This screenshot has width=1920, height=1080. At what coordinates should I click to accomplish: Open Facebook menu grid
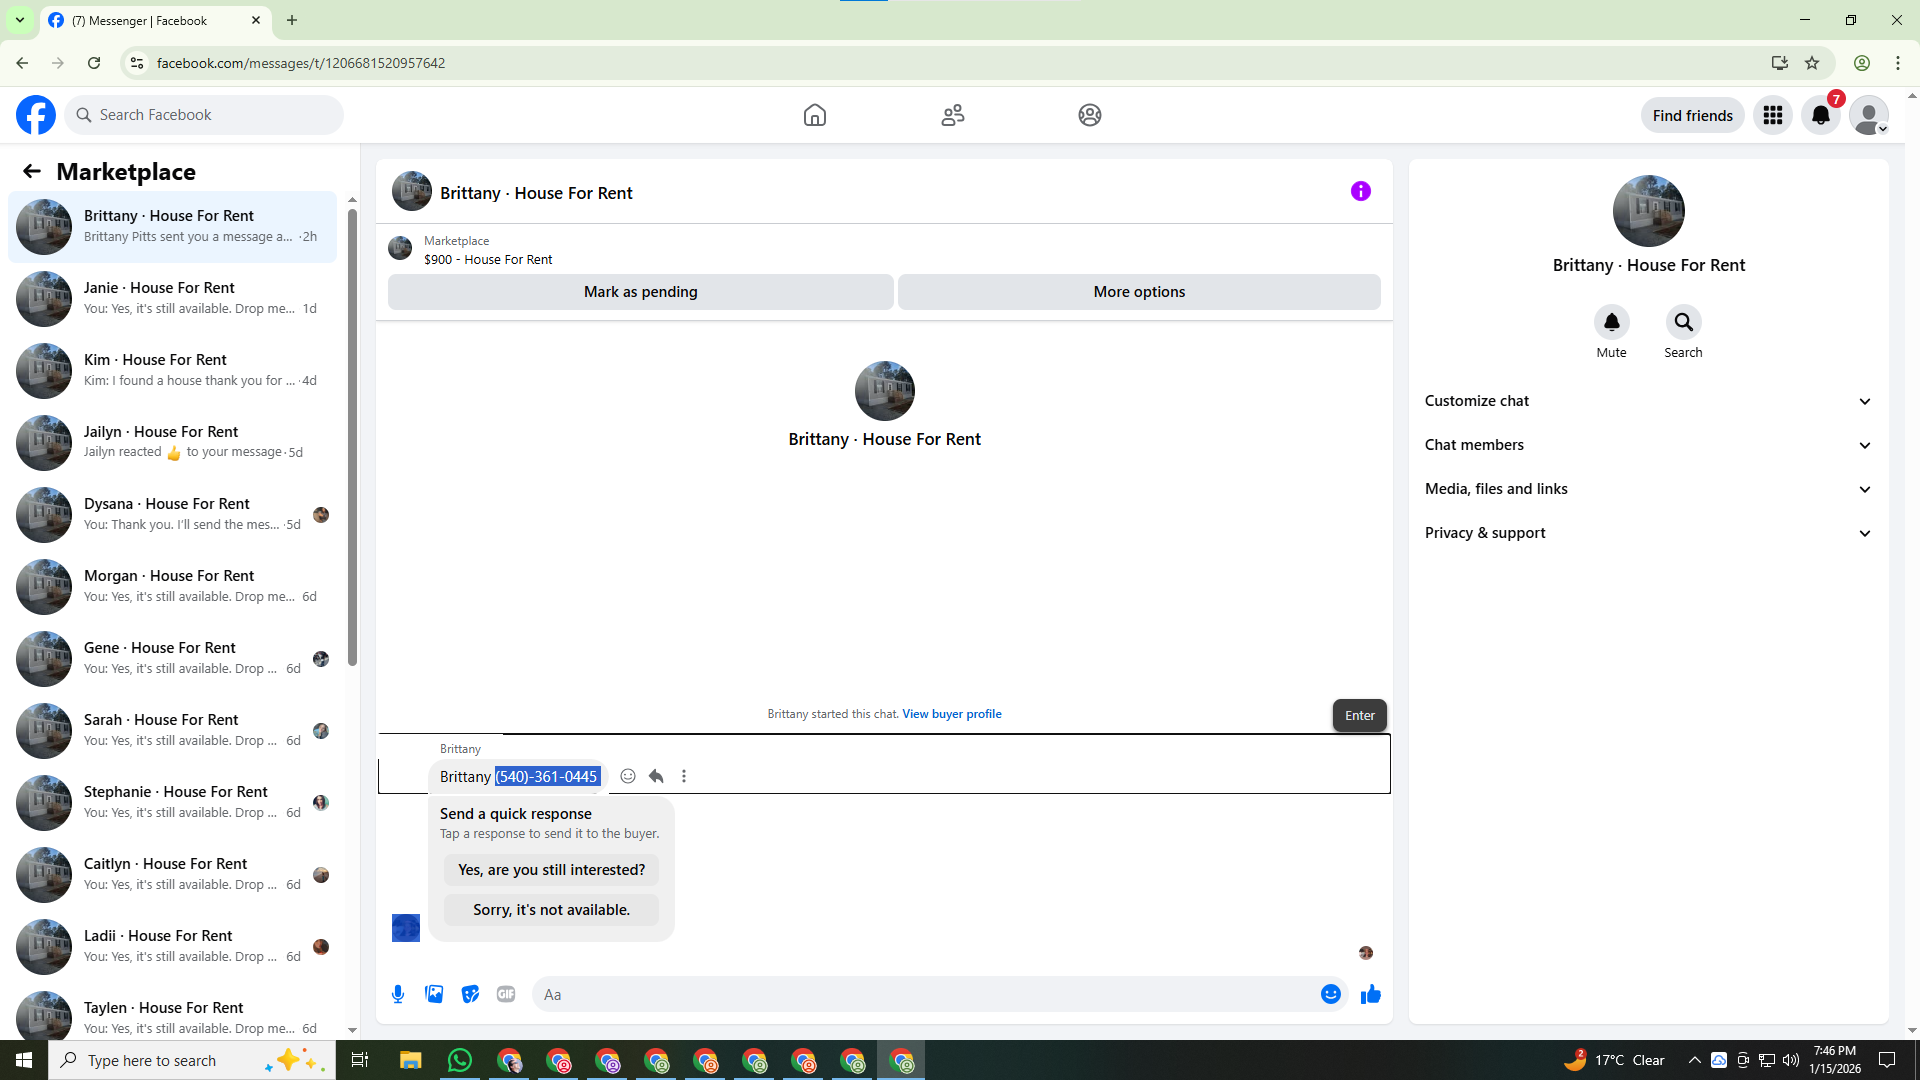click(1772, 115)
